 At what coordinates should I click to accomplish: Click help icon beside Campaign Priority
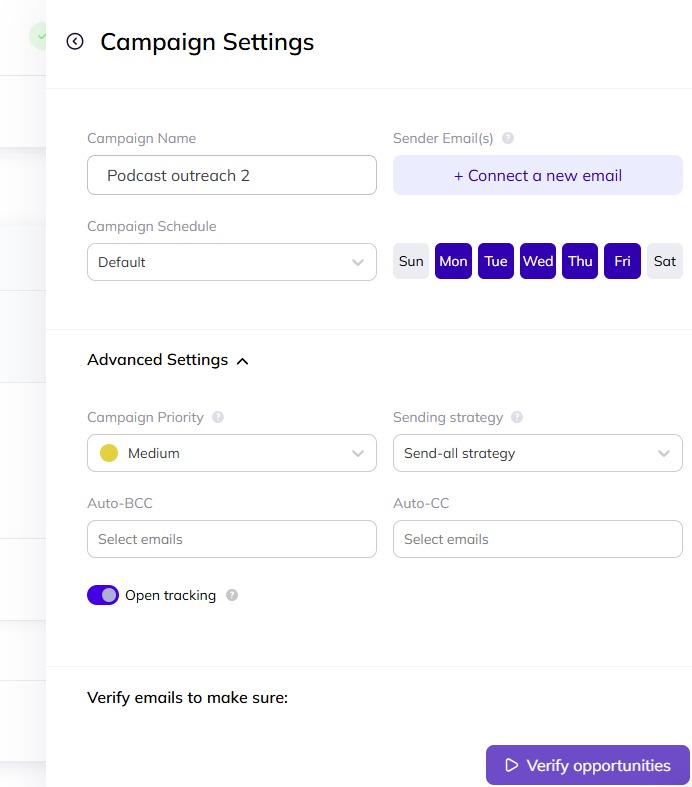coord(218,417)
